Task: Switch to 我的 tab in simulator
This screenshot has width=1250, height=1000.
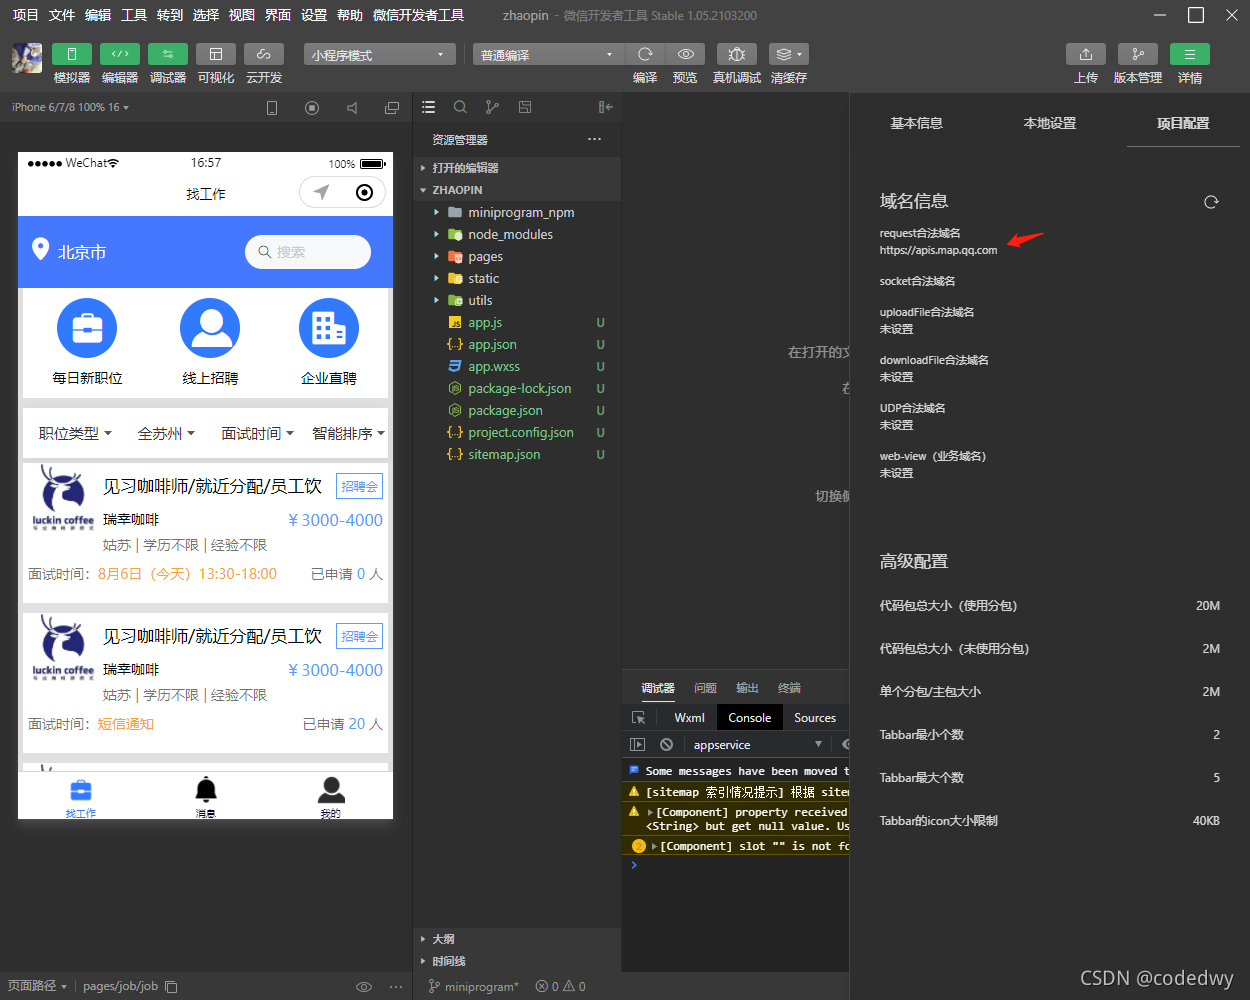Action: click(x=331, y=797)
